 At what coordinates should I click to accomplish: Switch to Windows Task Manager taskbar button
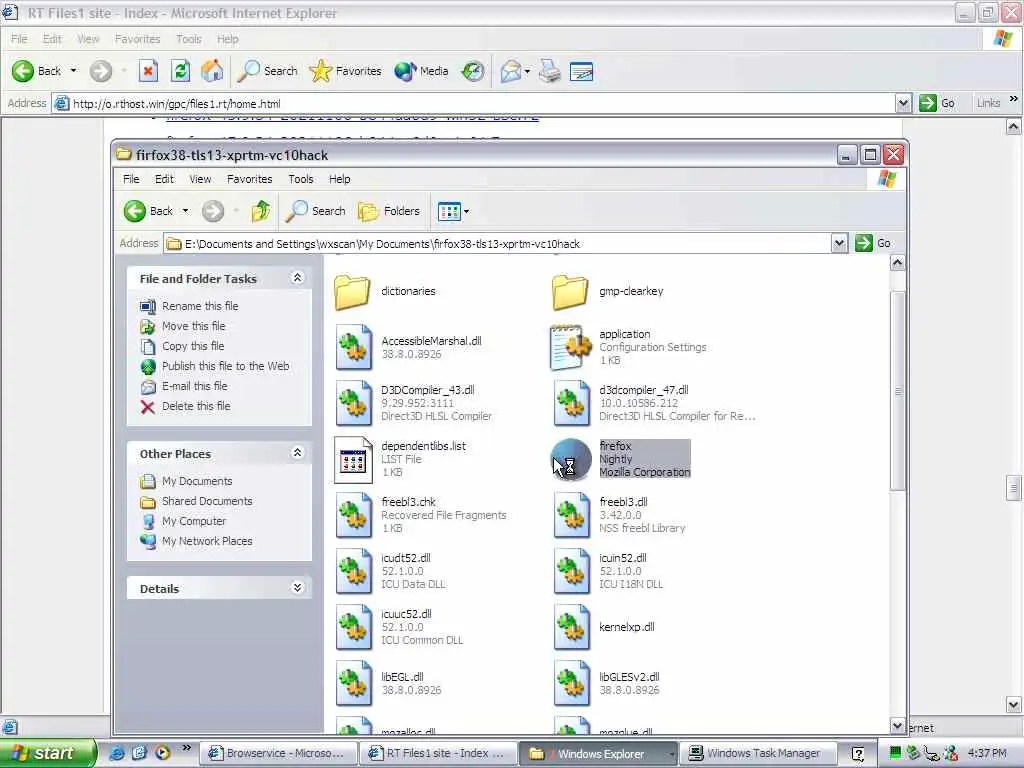click(x=756, y=754)
